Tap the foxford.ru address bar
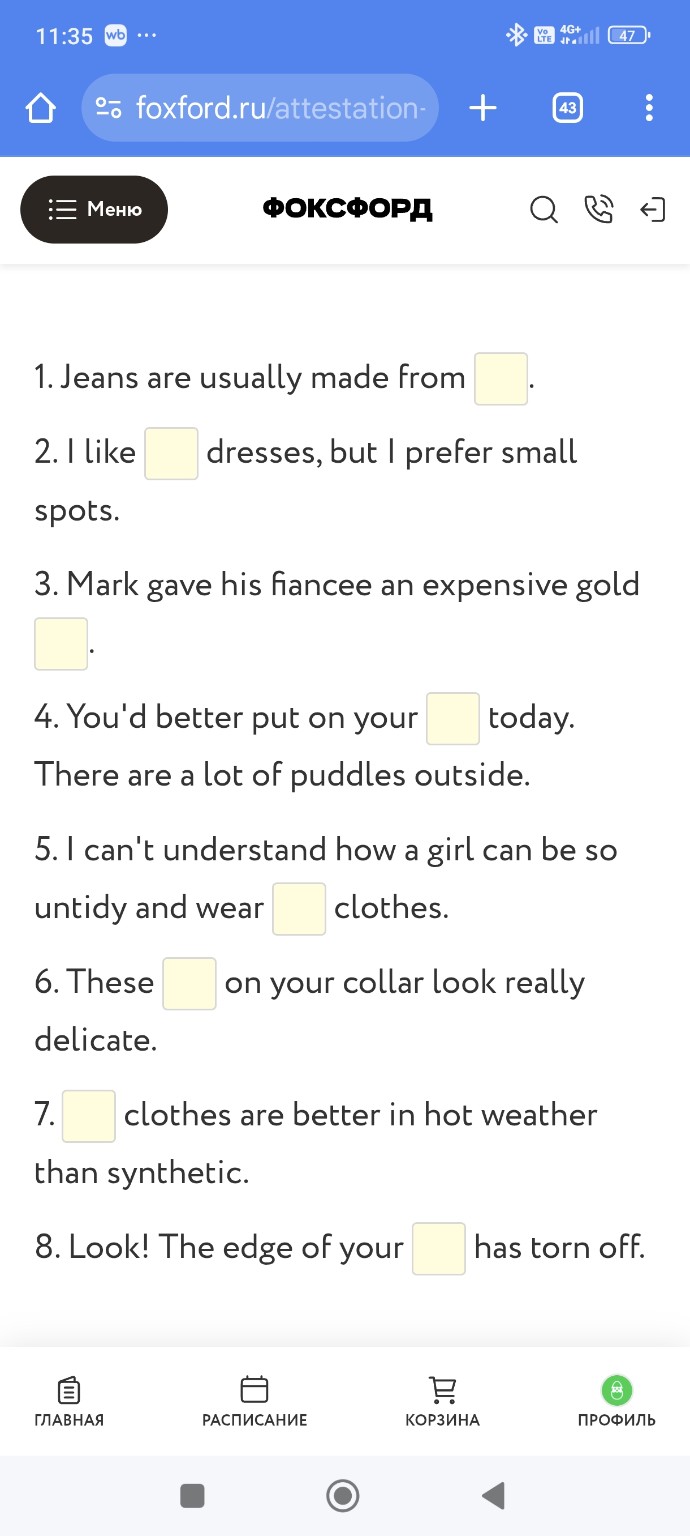Screen dimensions: 690x1536 (260, 108)
